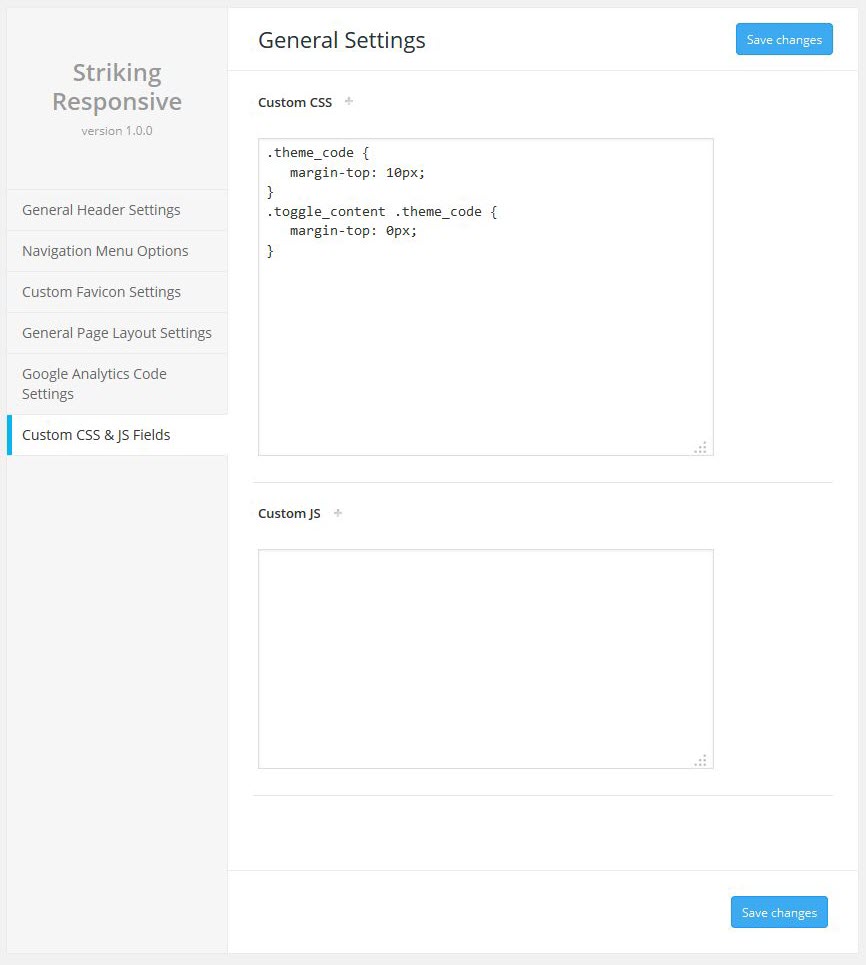Open General Page Layout Settings
This screenshot has width=866, height=965.
[x=117, y=332]
